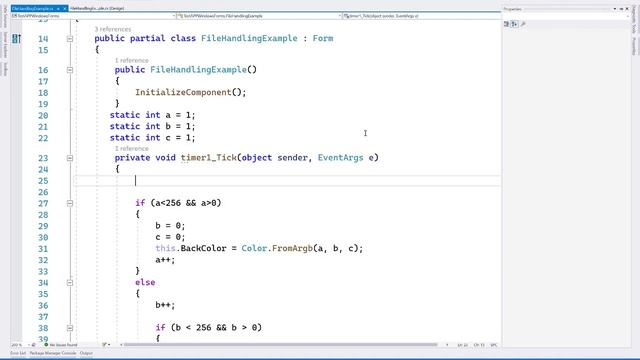This screenshot has width=640, height=360.
Task: Click the condition 'a<256 && a>0'
Action: [x=186, y=203]
